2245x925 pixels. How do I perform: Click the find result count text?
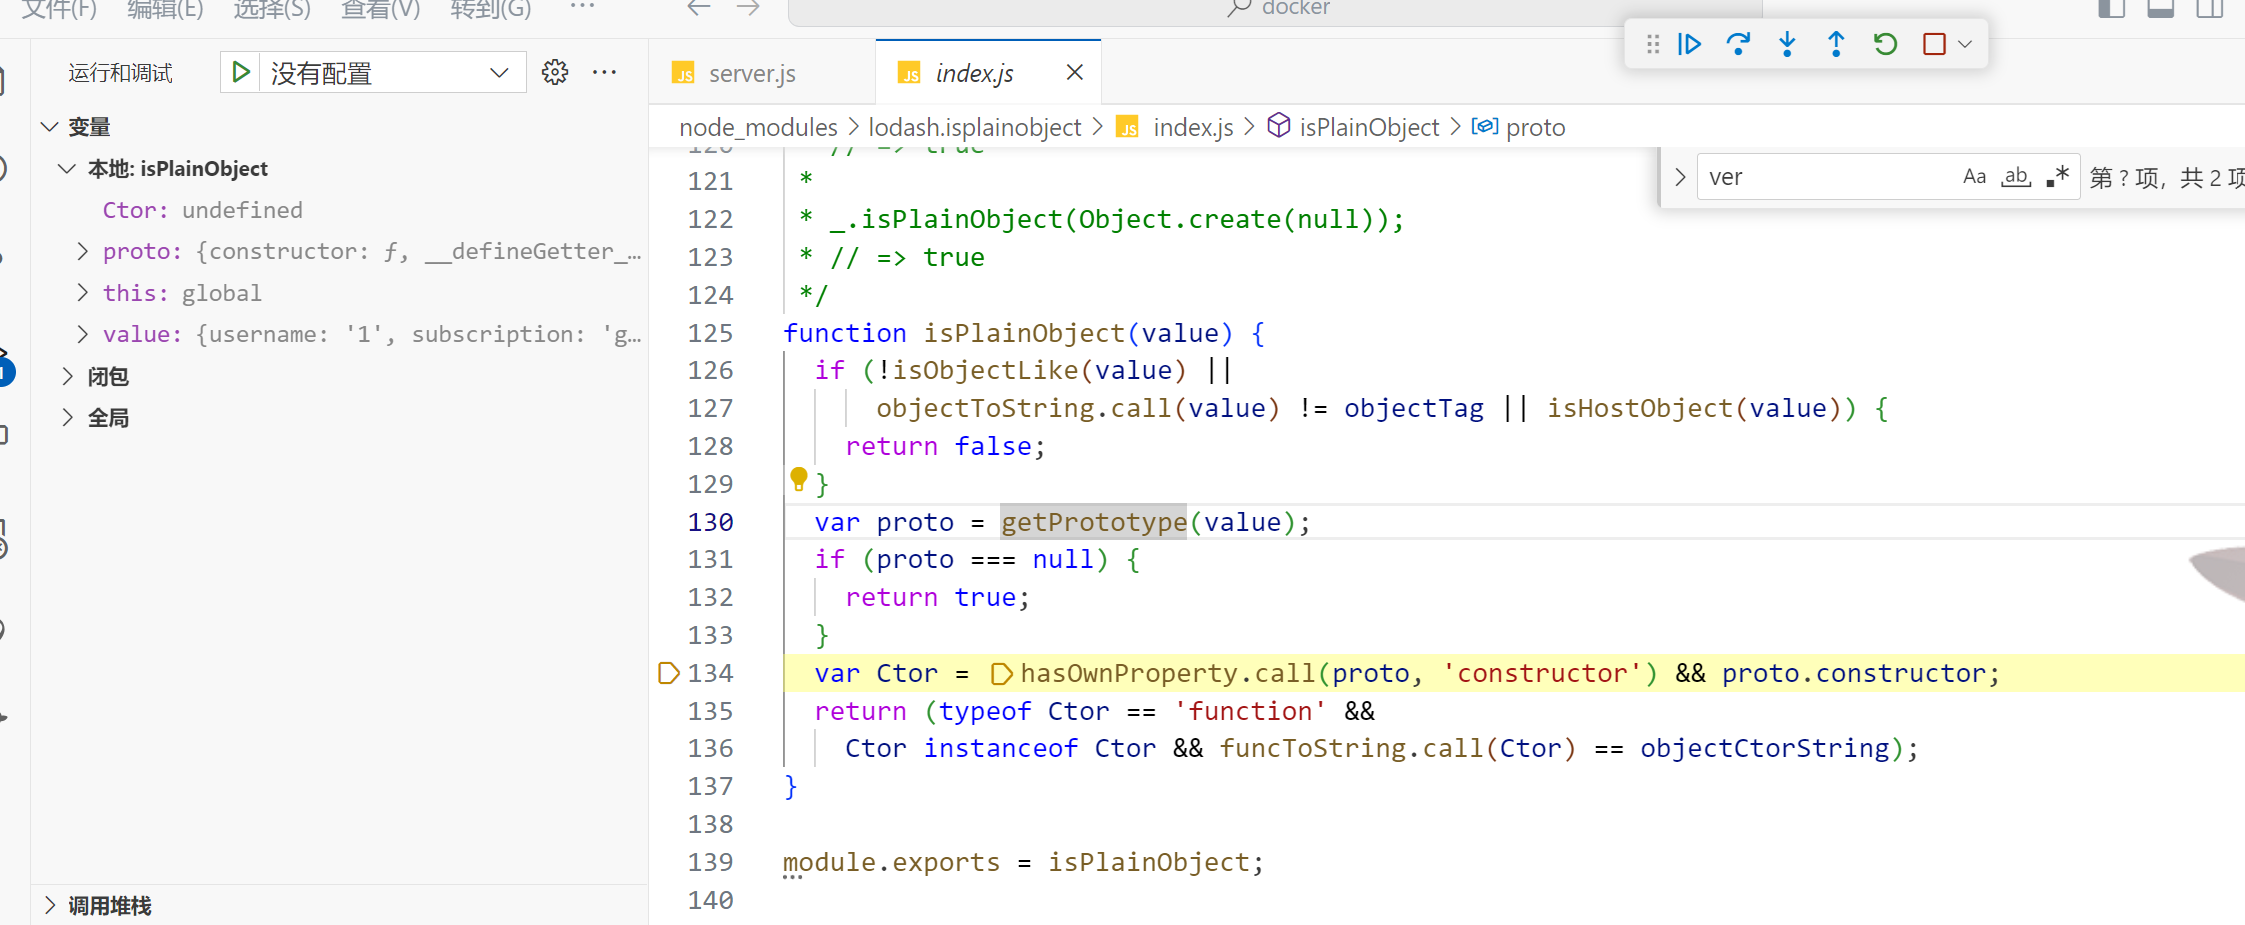point(2167,178)
